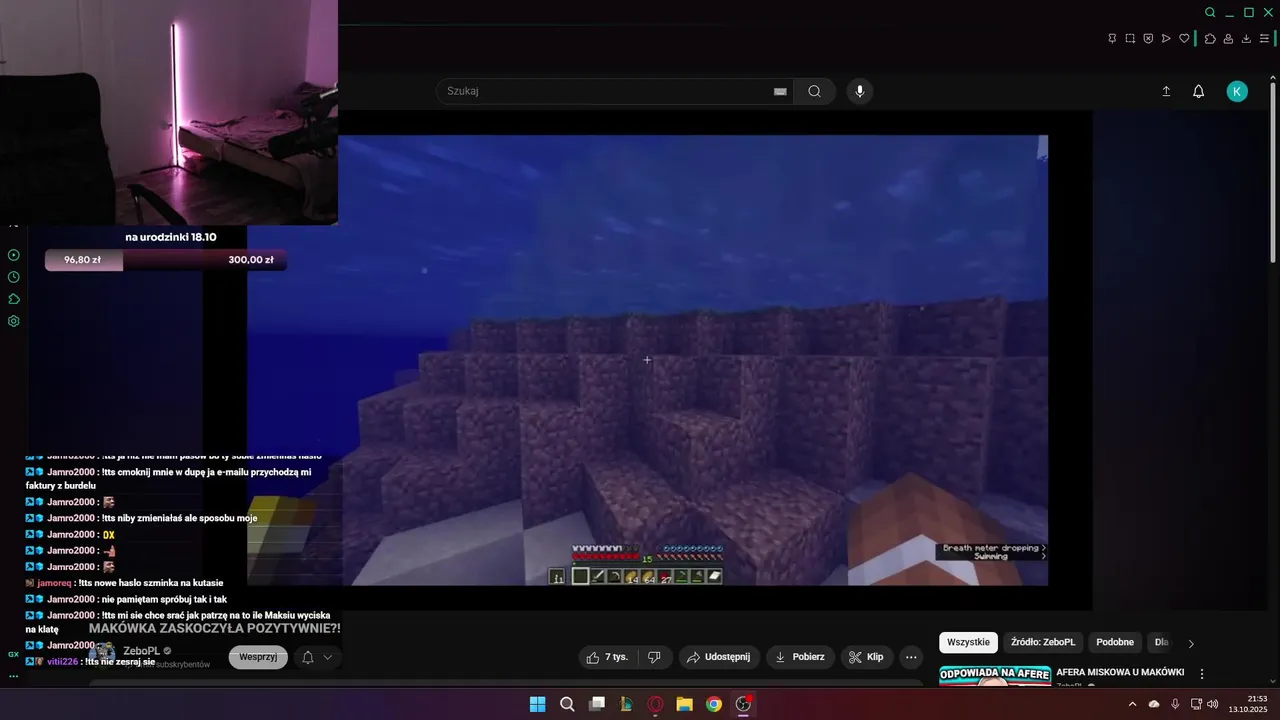Show more filter chips with right arrow
The height and width of the screenshot is (720, 1280).
pos(1190,643)
